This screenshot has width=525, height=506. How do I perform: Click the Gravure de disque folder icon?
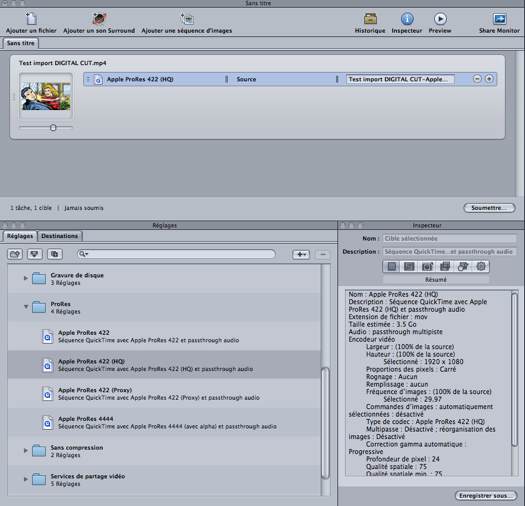click(39, 278)
